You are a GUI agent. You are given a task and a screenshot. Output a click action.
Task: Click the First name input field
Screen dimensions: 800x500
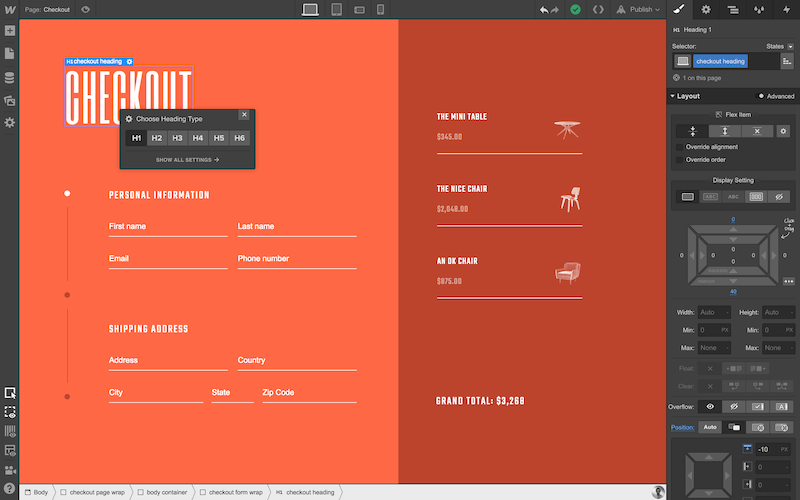coord(168,227)
